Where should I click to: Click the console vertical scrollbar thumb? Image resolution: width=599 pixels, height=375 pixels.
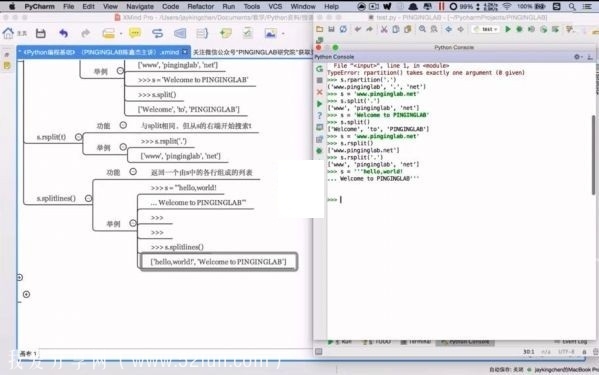click(x=593, y=154)
